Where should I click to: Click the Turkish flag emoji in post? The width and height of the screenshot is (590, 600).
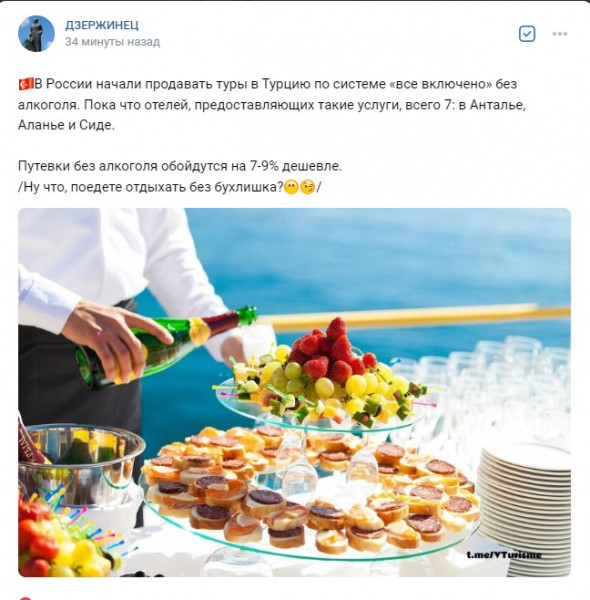26,84
